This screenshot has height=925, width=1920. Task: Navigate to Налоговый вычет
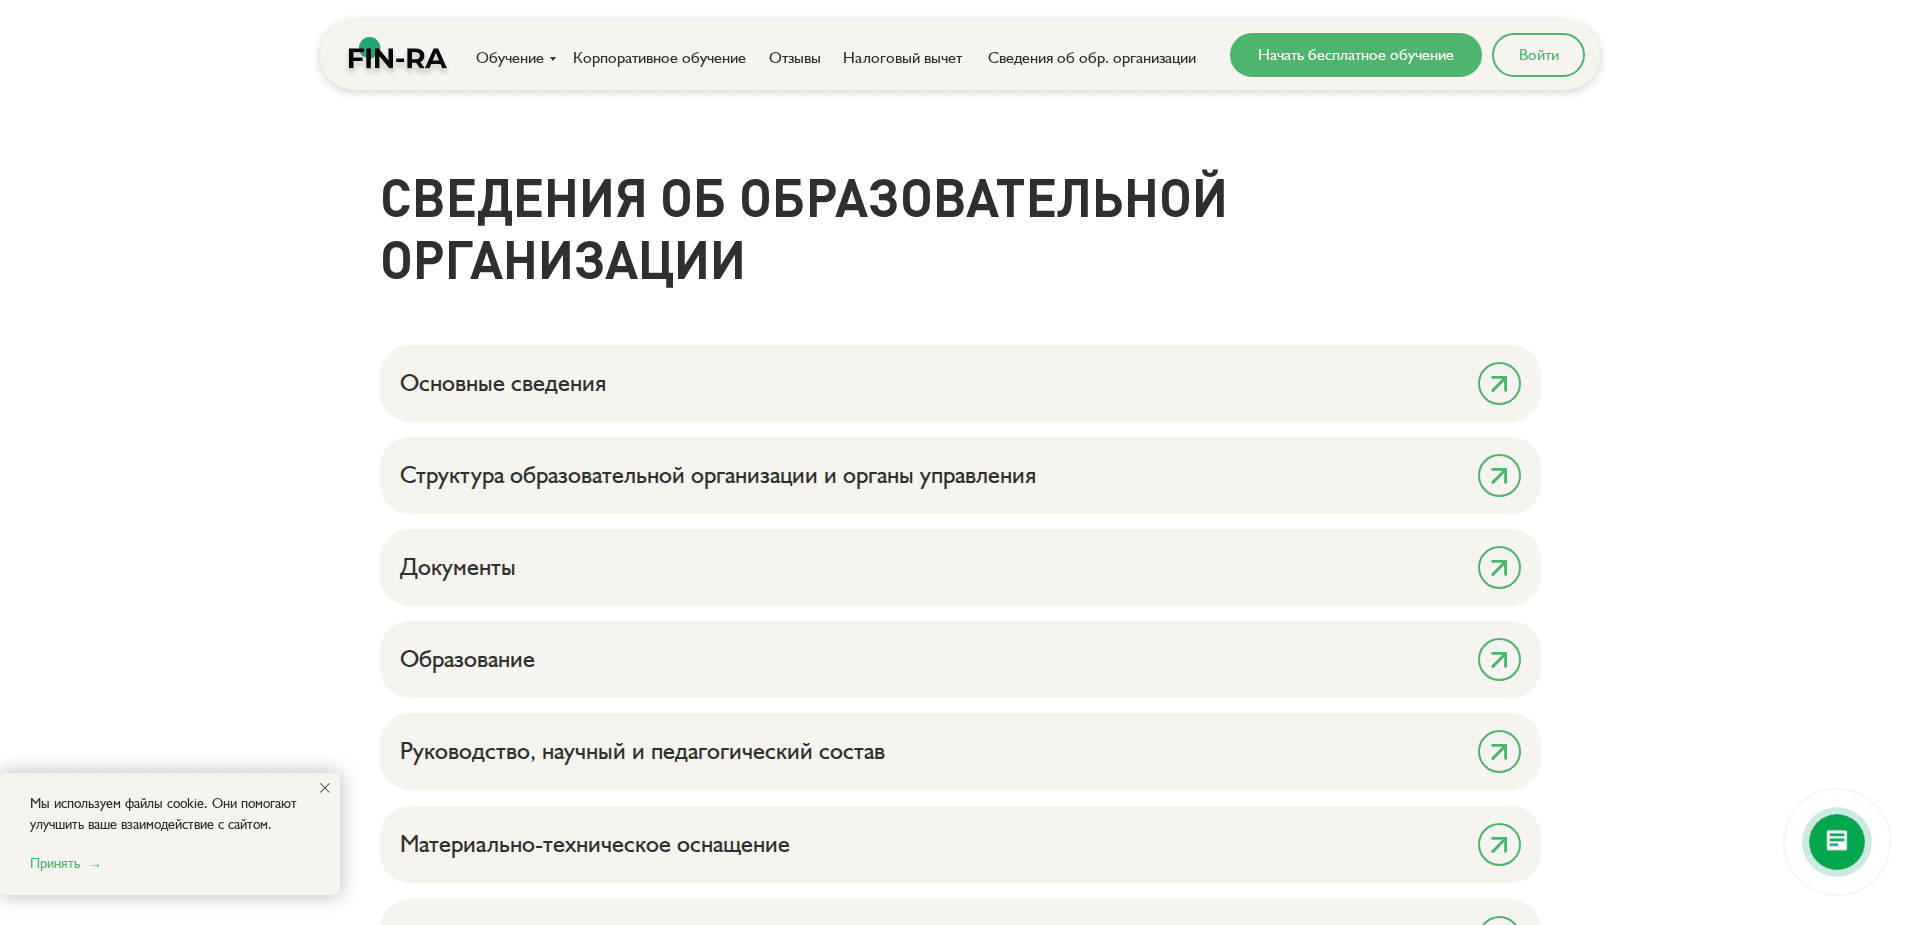pyautogui.click(x=901, y=58)
